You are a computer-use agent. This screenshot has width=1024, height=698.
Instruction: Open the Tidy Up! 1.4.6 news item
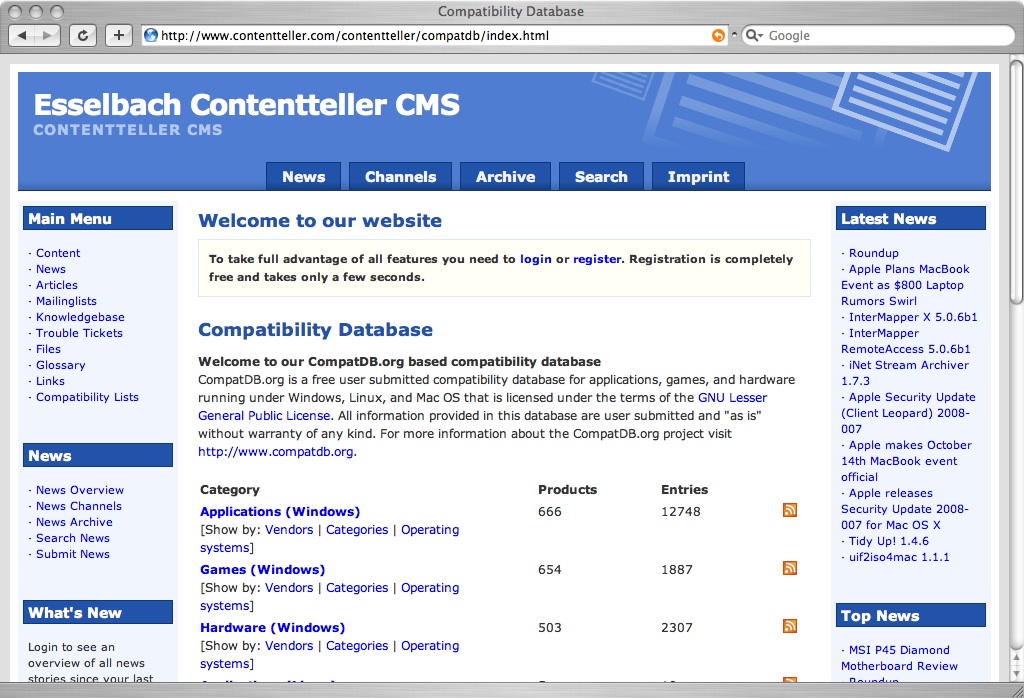point(889,541)
